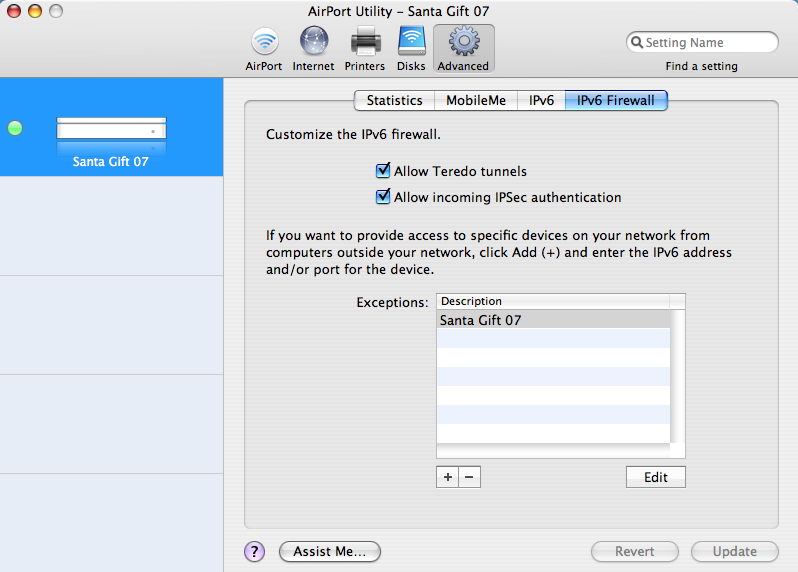
Task: Click the Assist Me... button
Action: [x=330, y=551]
